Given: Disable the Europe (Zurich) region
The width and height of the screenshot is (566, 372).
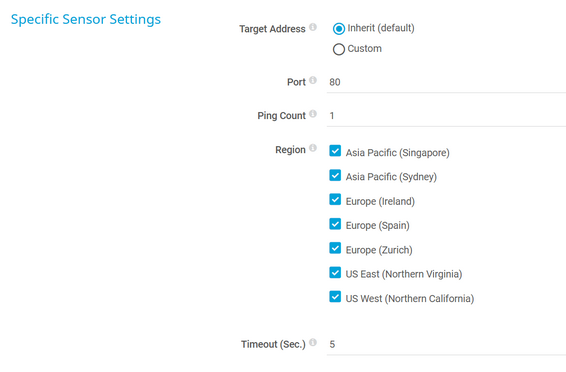Looking at the screenshot, I should [335, 248].
